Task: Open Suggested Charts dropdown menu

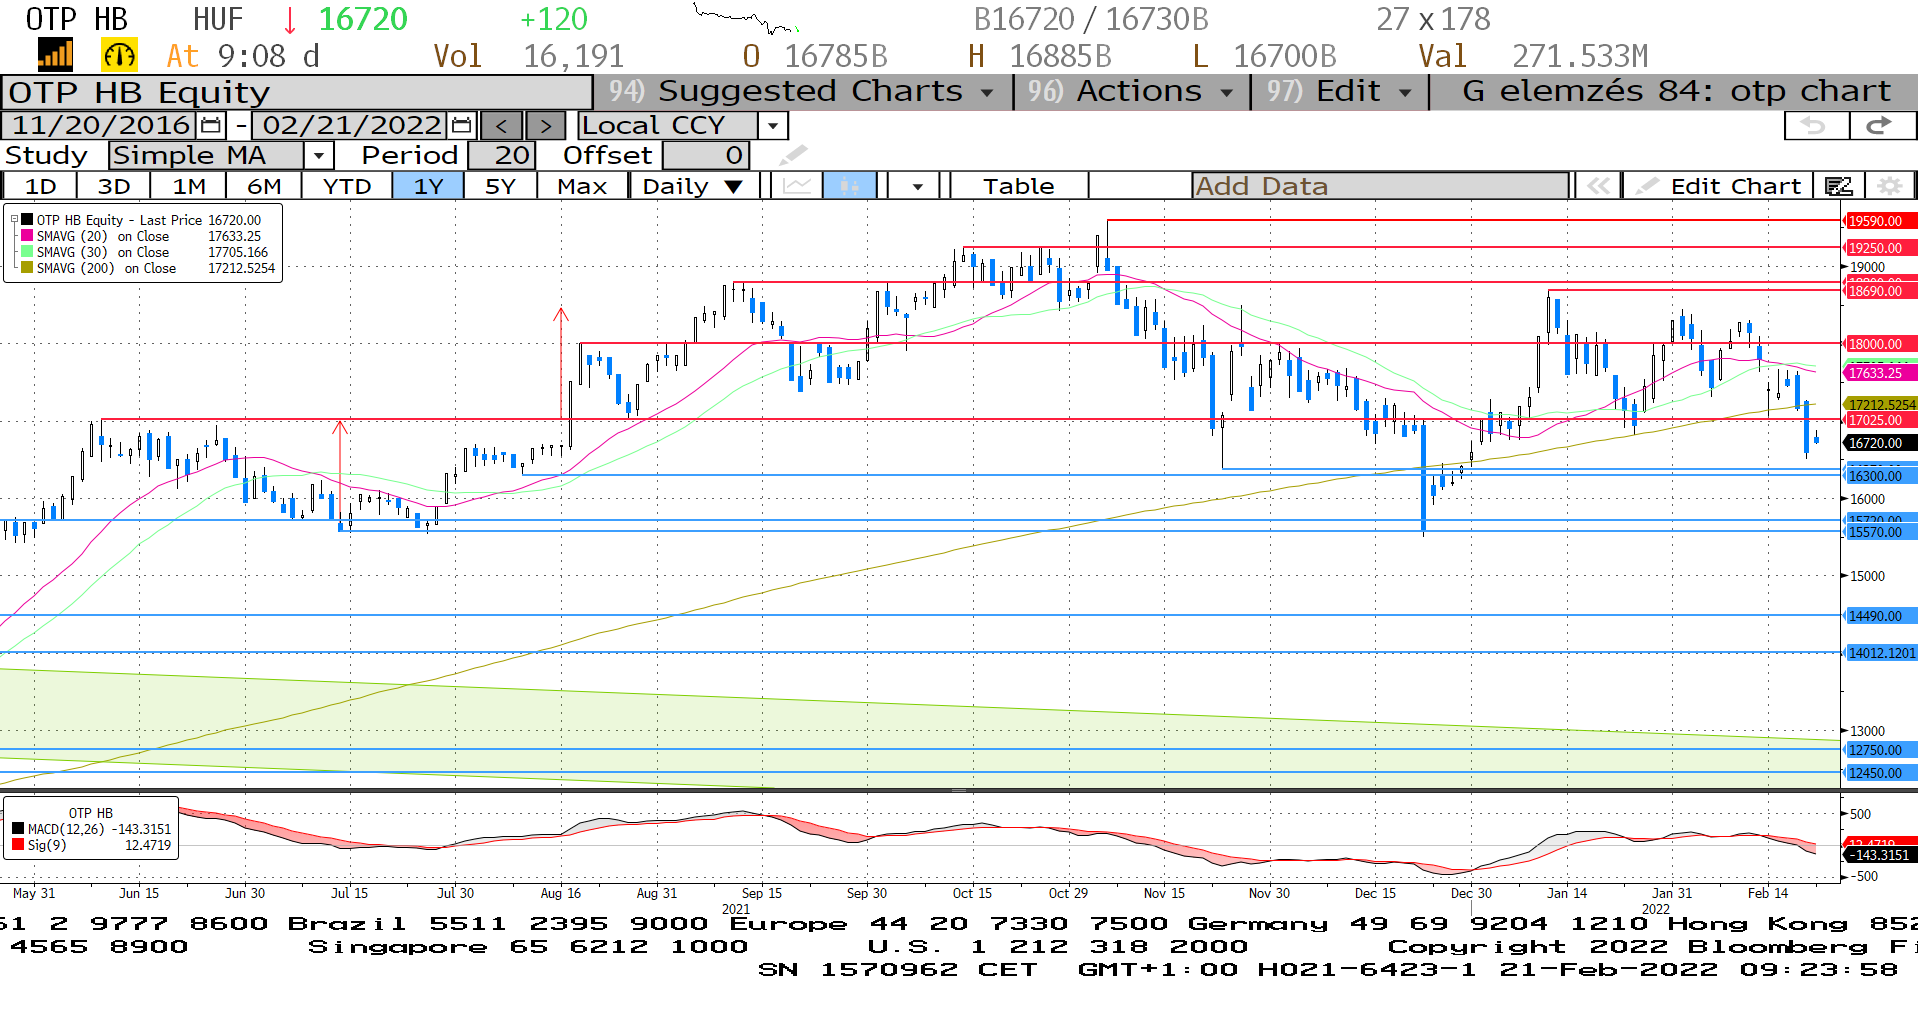Action: tap(802, 92)
